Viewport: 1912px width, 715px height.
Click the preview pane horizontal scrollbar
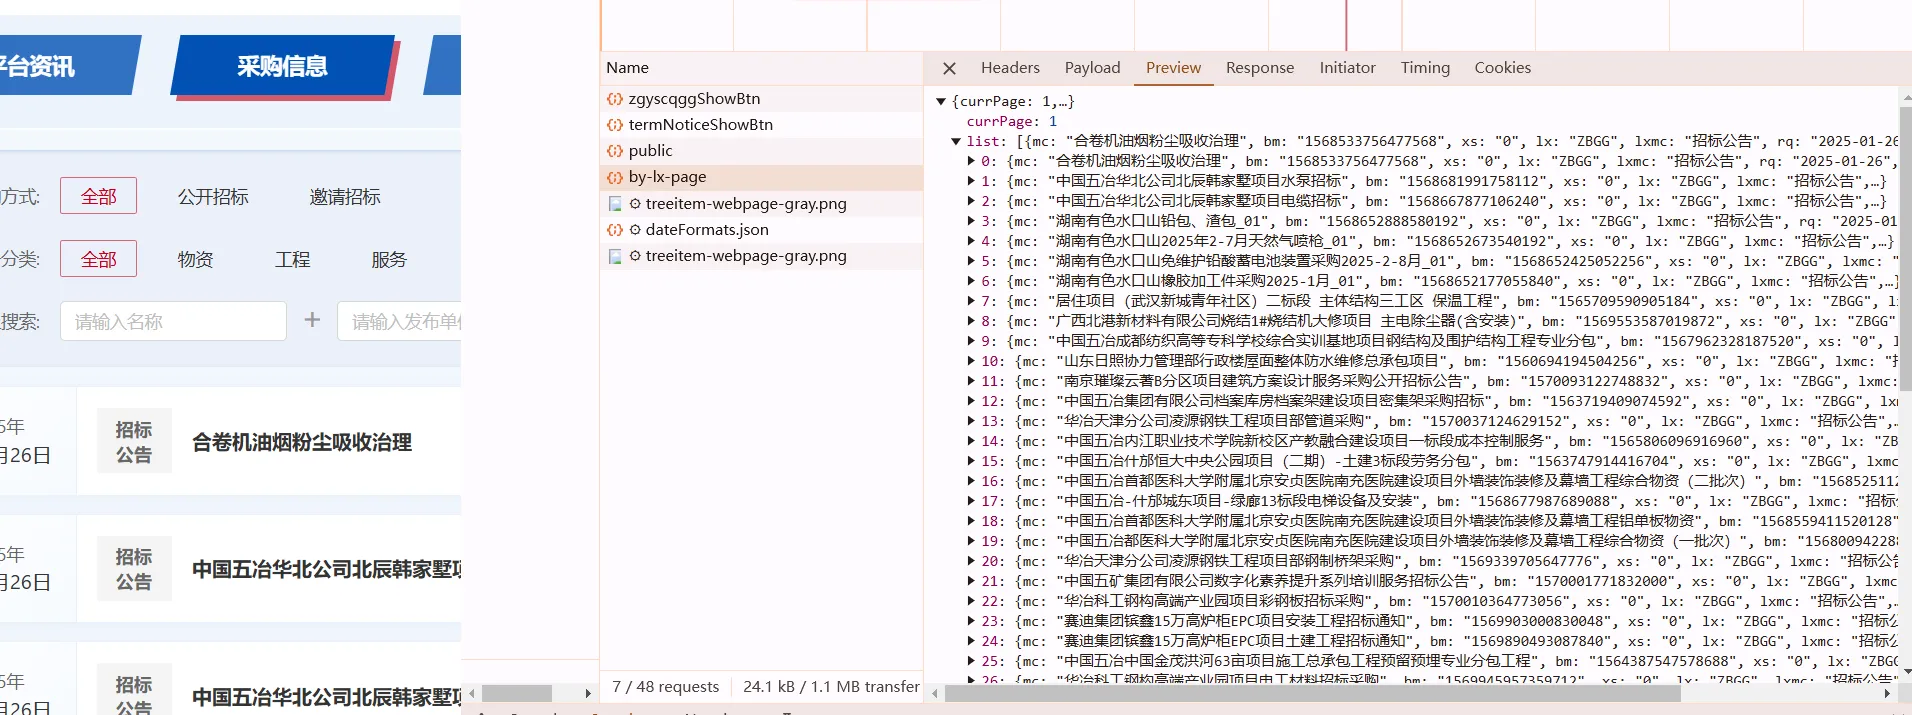pos(1312,693)
